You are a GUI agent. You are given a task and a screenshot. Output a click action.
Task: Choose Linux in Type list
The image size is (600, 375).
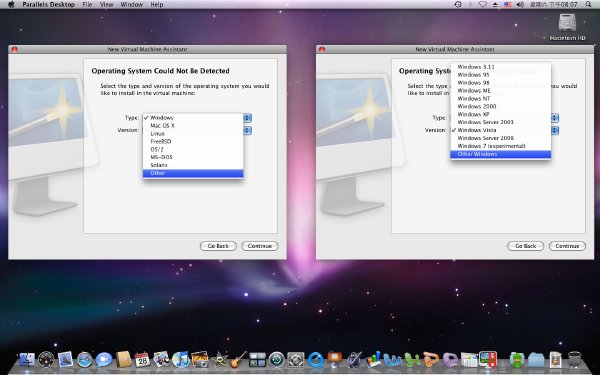pyautogui.click(x=193, y=134)
